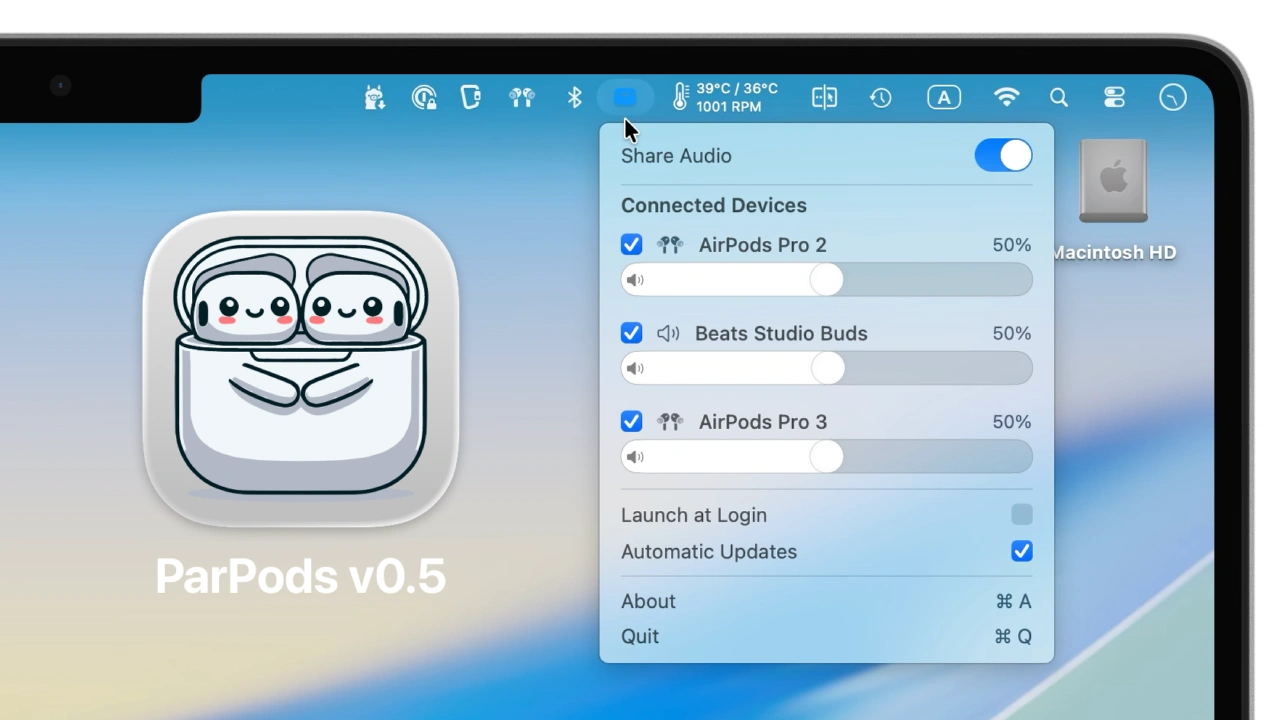Click the AirPods icon in the menu bar
1280x720 pixels.
pos(522,97)
